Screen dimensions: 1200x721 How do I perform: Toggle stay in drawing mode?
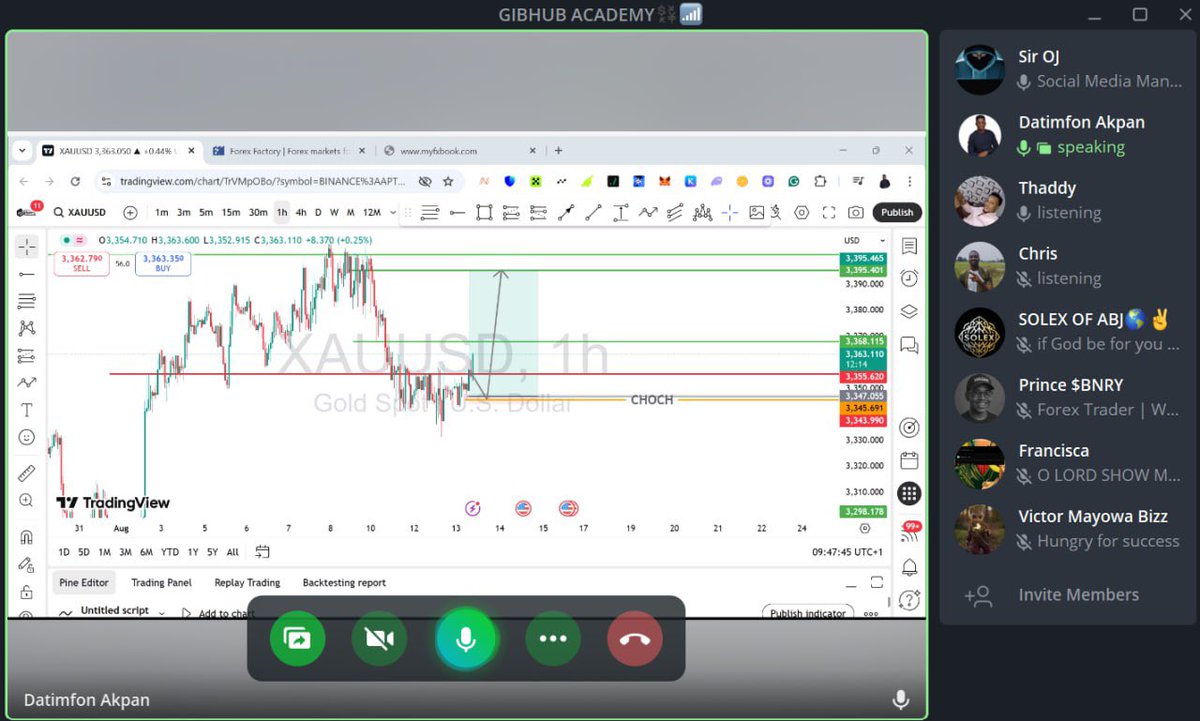tap(26, 565)
